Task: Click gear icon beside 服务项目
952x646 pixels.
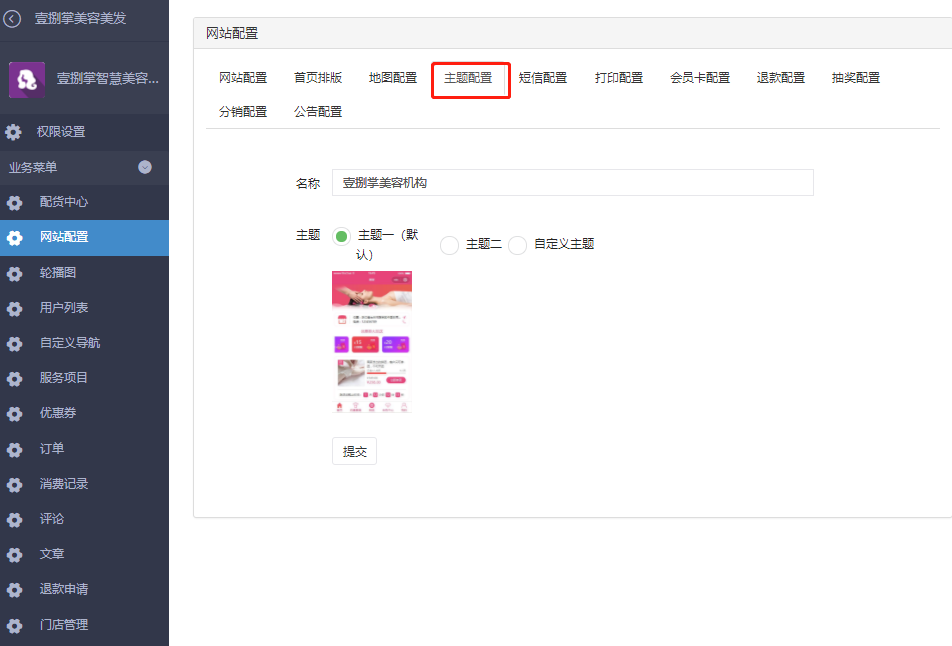Action: [x=15, y=379]
